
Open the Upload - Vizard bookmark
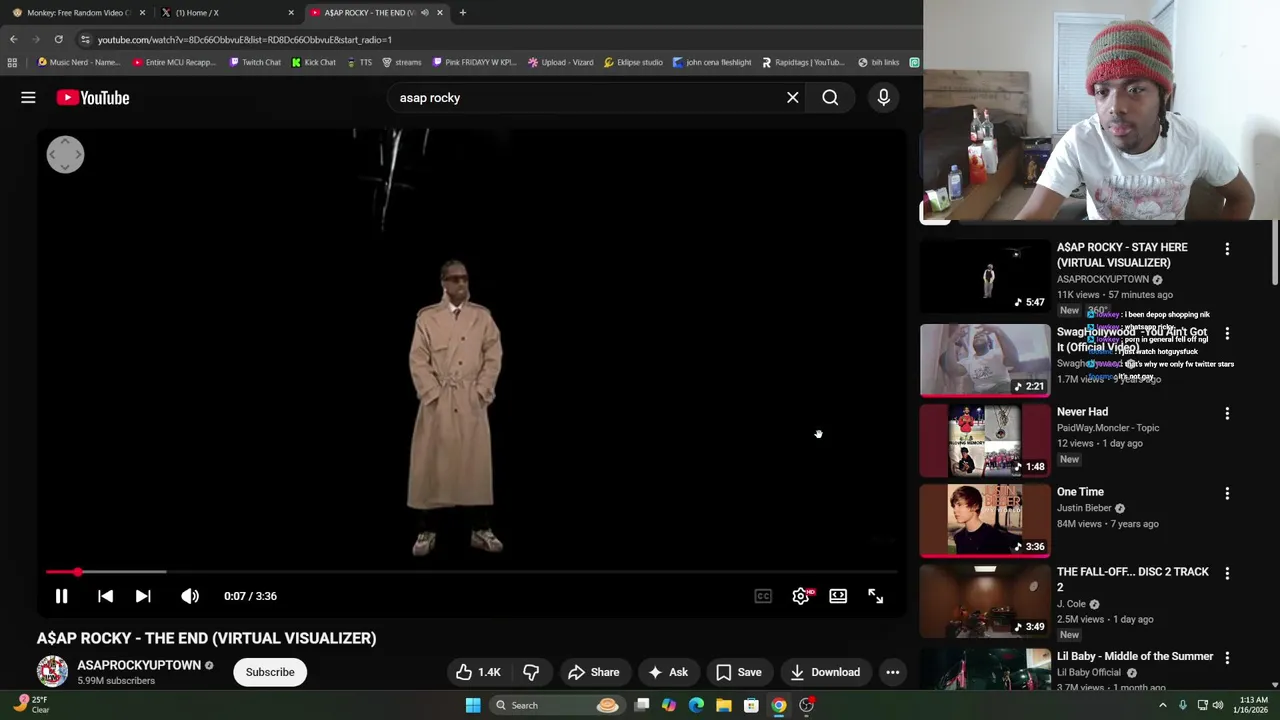(x=560, y=62)
